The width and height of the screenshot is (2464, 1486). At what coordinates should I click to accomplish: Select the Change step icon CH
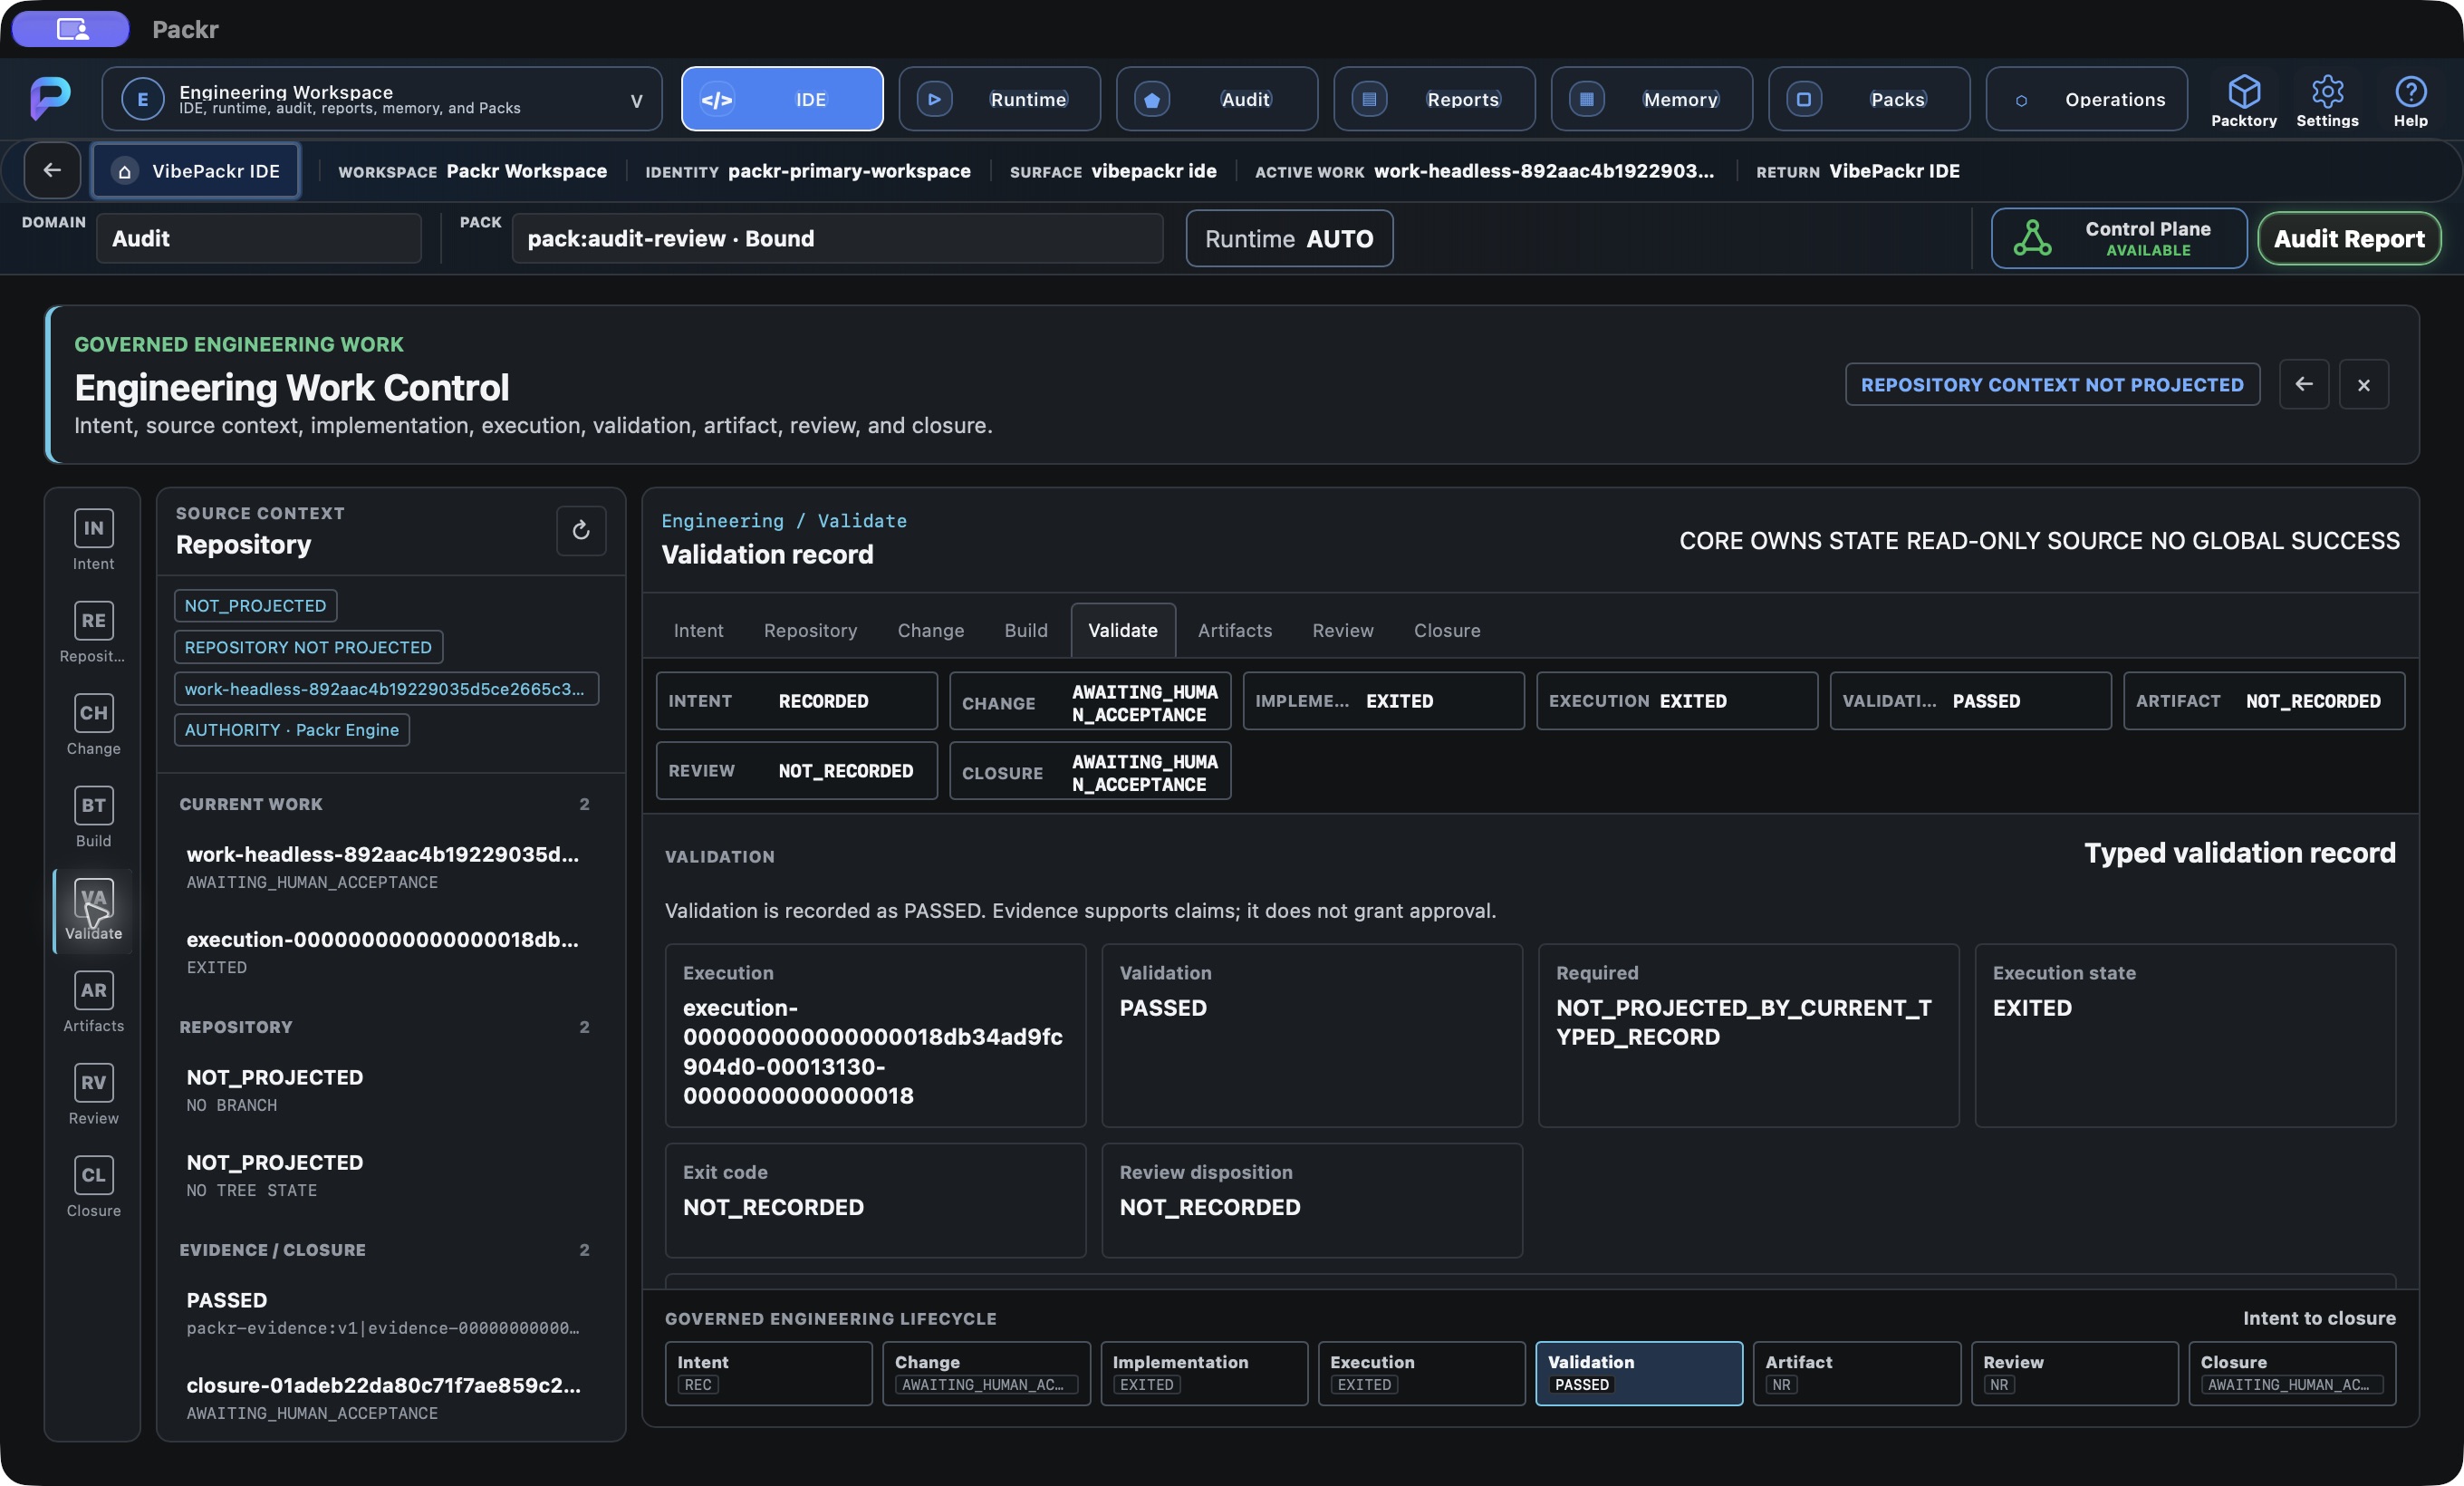coord(93,713)
